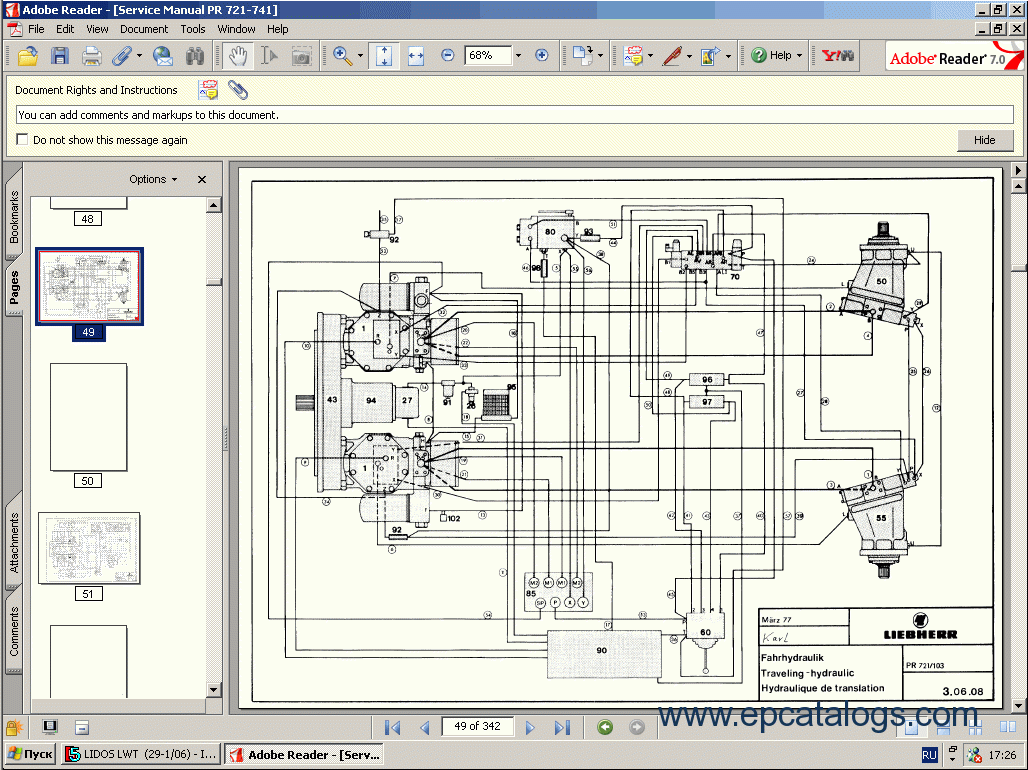This screenshot has height=770, width=1028.
Task: Click the green Previous View button
Action: (x=605, y=727)
